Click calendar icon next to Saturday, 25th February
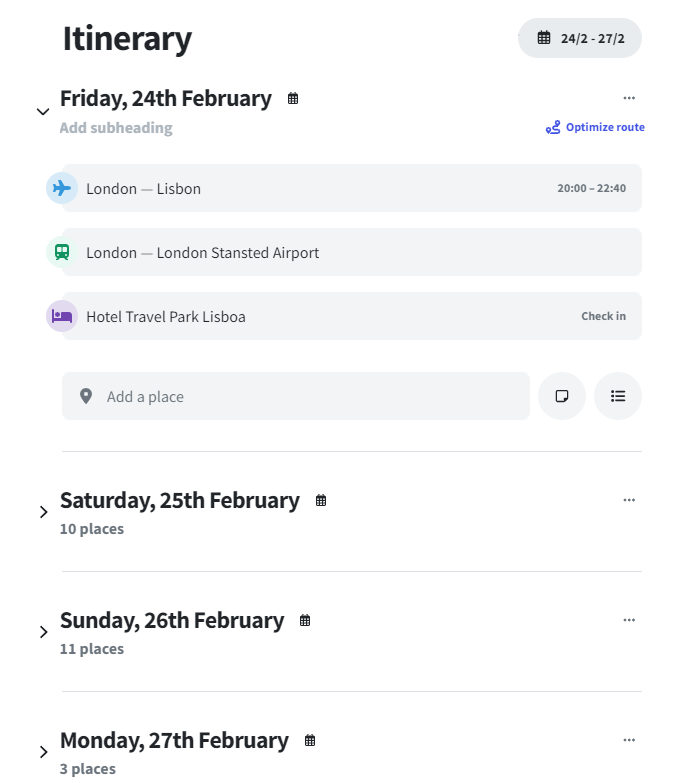Screen dimensions: 683x783 [x=321, y=500]
